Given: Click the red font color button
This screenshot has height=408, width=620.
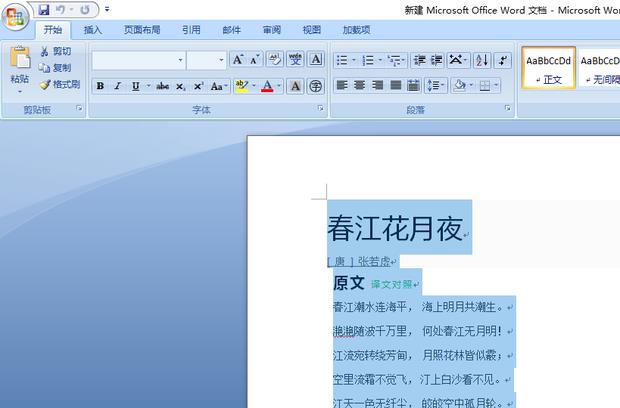Looking at the screenshot, I should 266,87.
